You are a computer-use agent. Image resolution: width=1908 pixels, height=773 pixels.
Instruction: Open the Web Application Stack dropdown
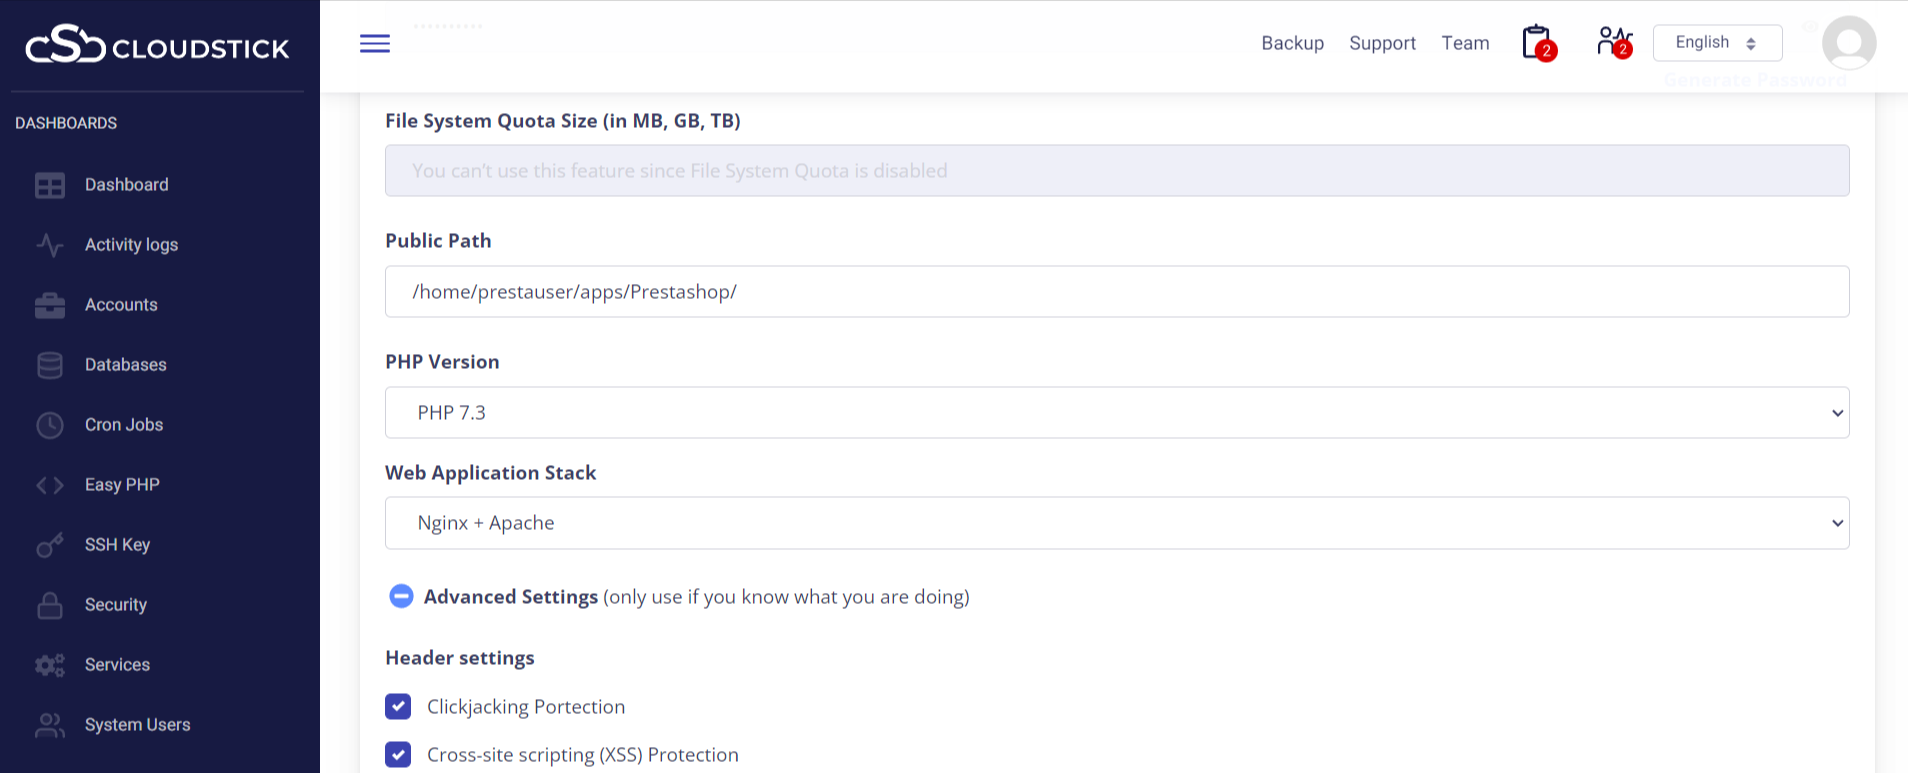(1116, 523)
